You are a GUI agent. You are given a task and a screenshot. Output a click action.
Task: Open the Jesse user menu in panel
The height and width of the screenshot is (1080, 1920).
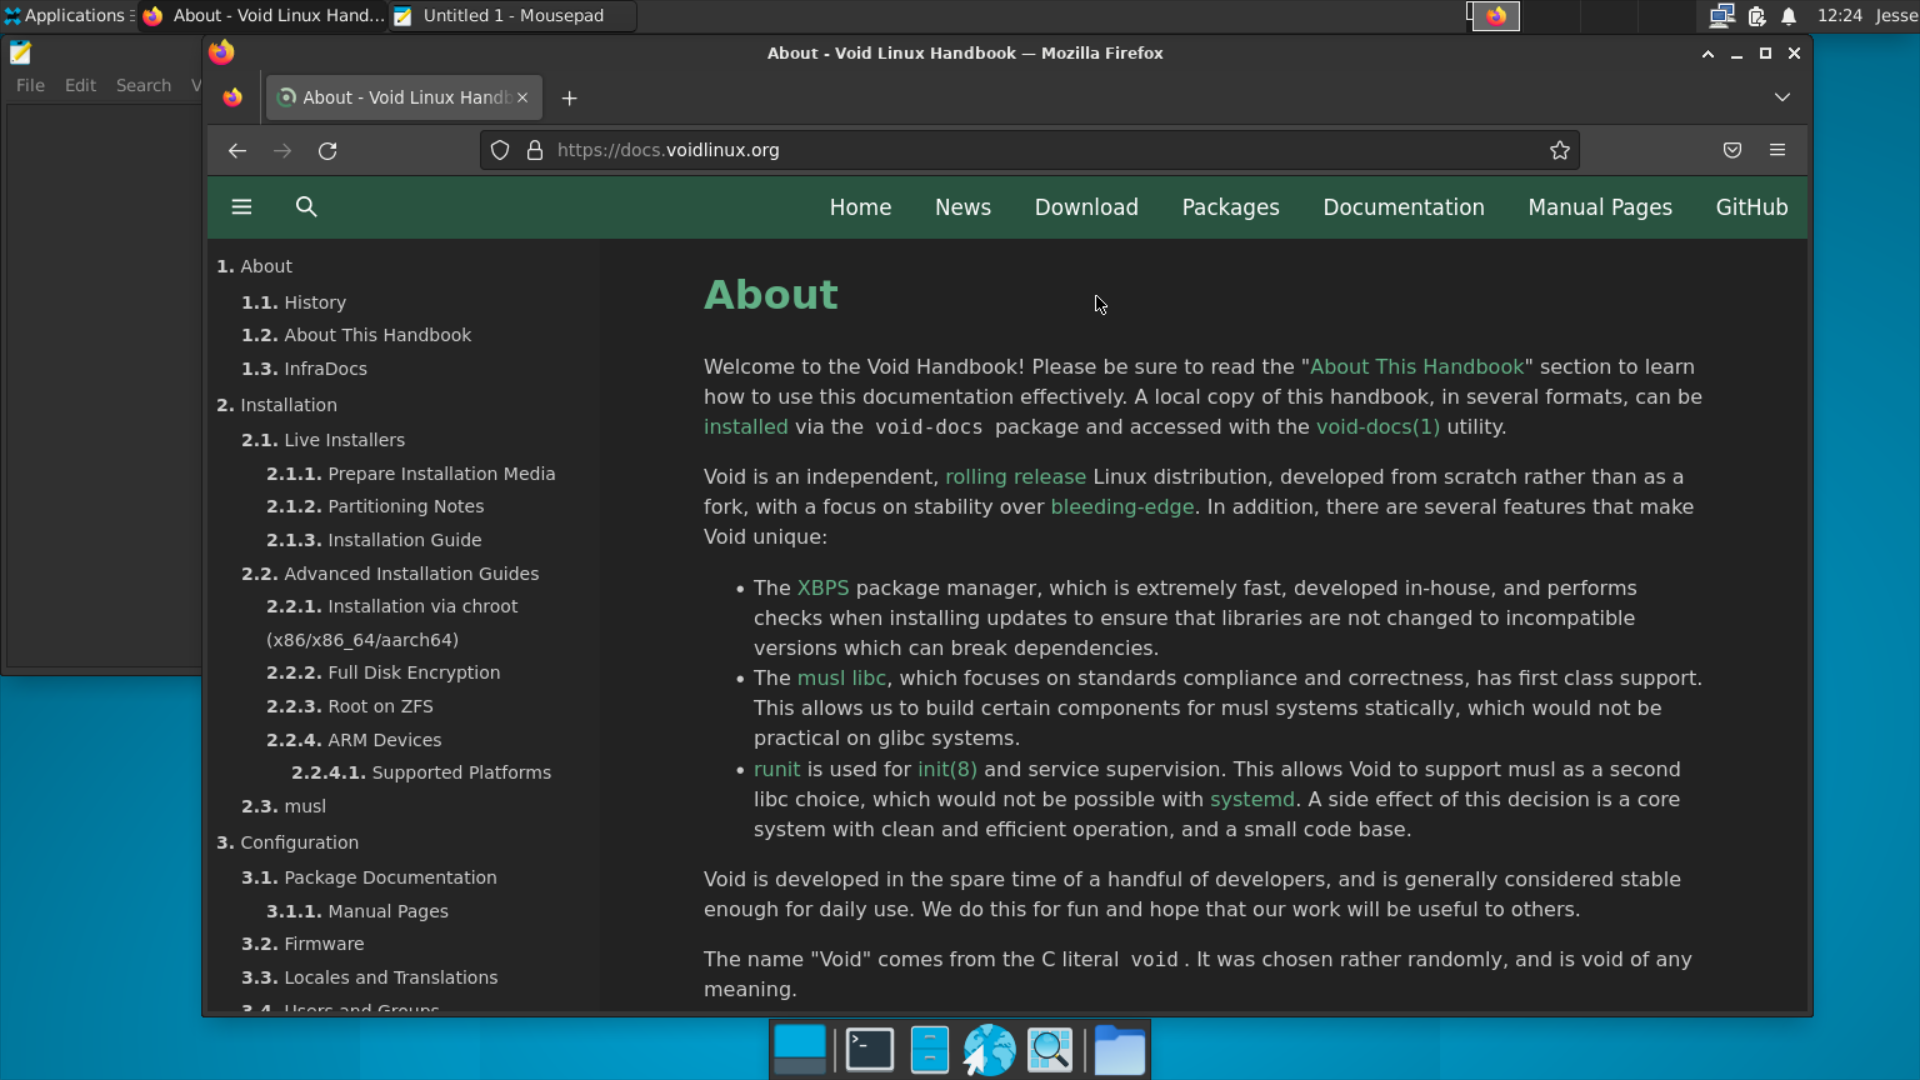[x=1895, y=16]
